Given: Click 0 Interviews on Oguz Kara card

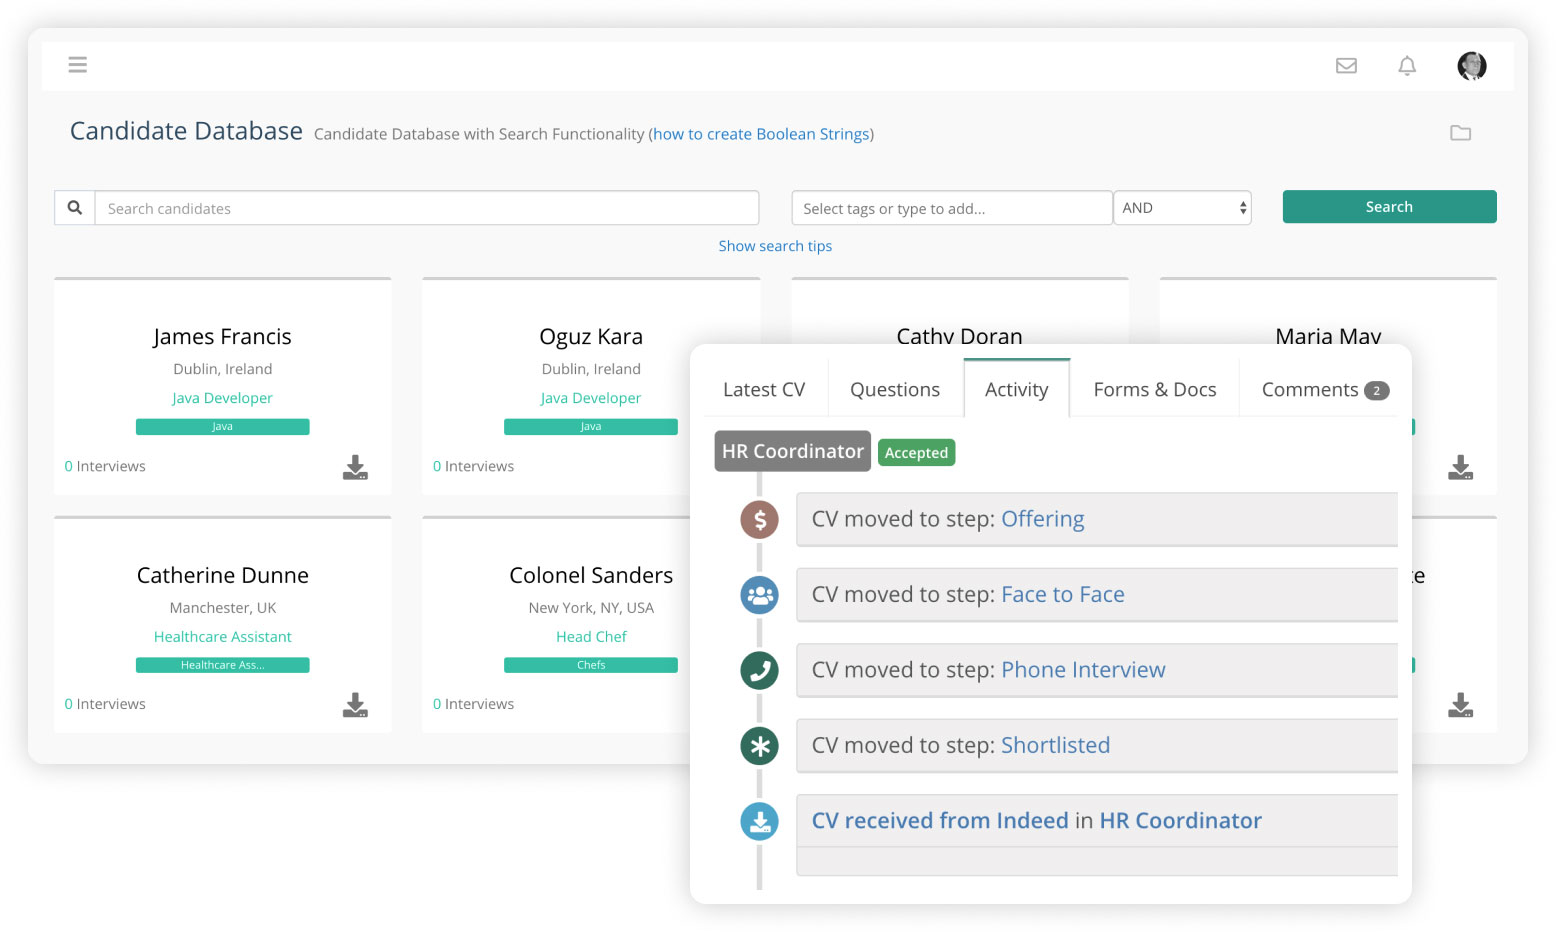Looking at the screenshot, I should point(473,466).
